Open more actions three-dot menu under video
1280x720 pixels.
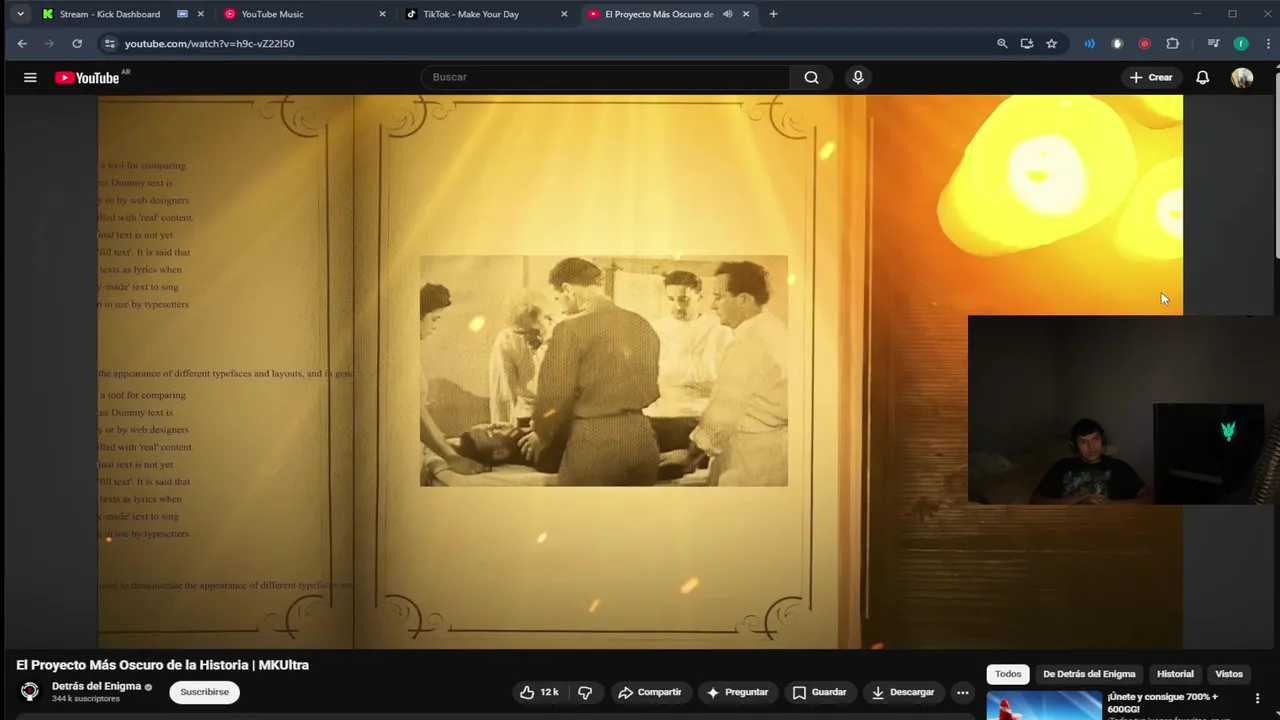coord(962,692)
